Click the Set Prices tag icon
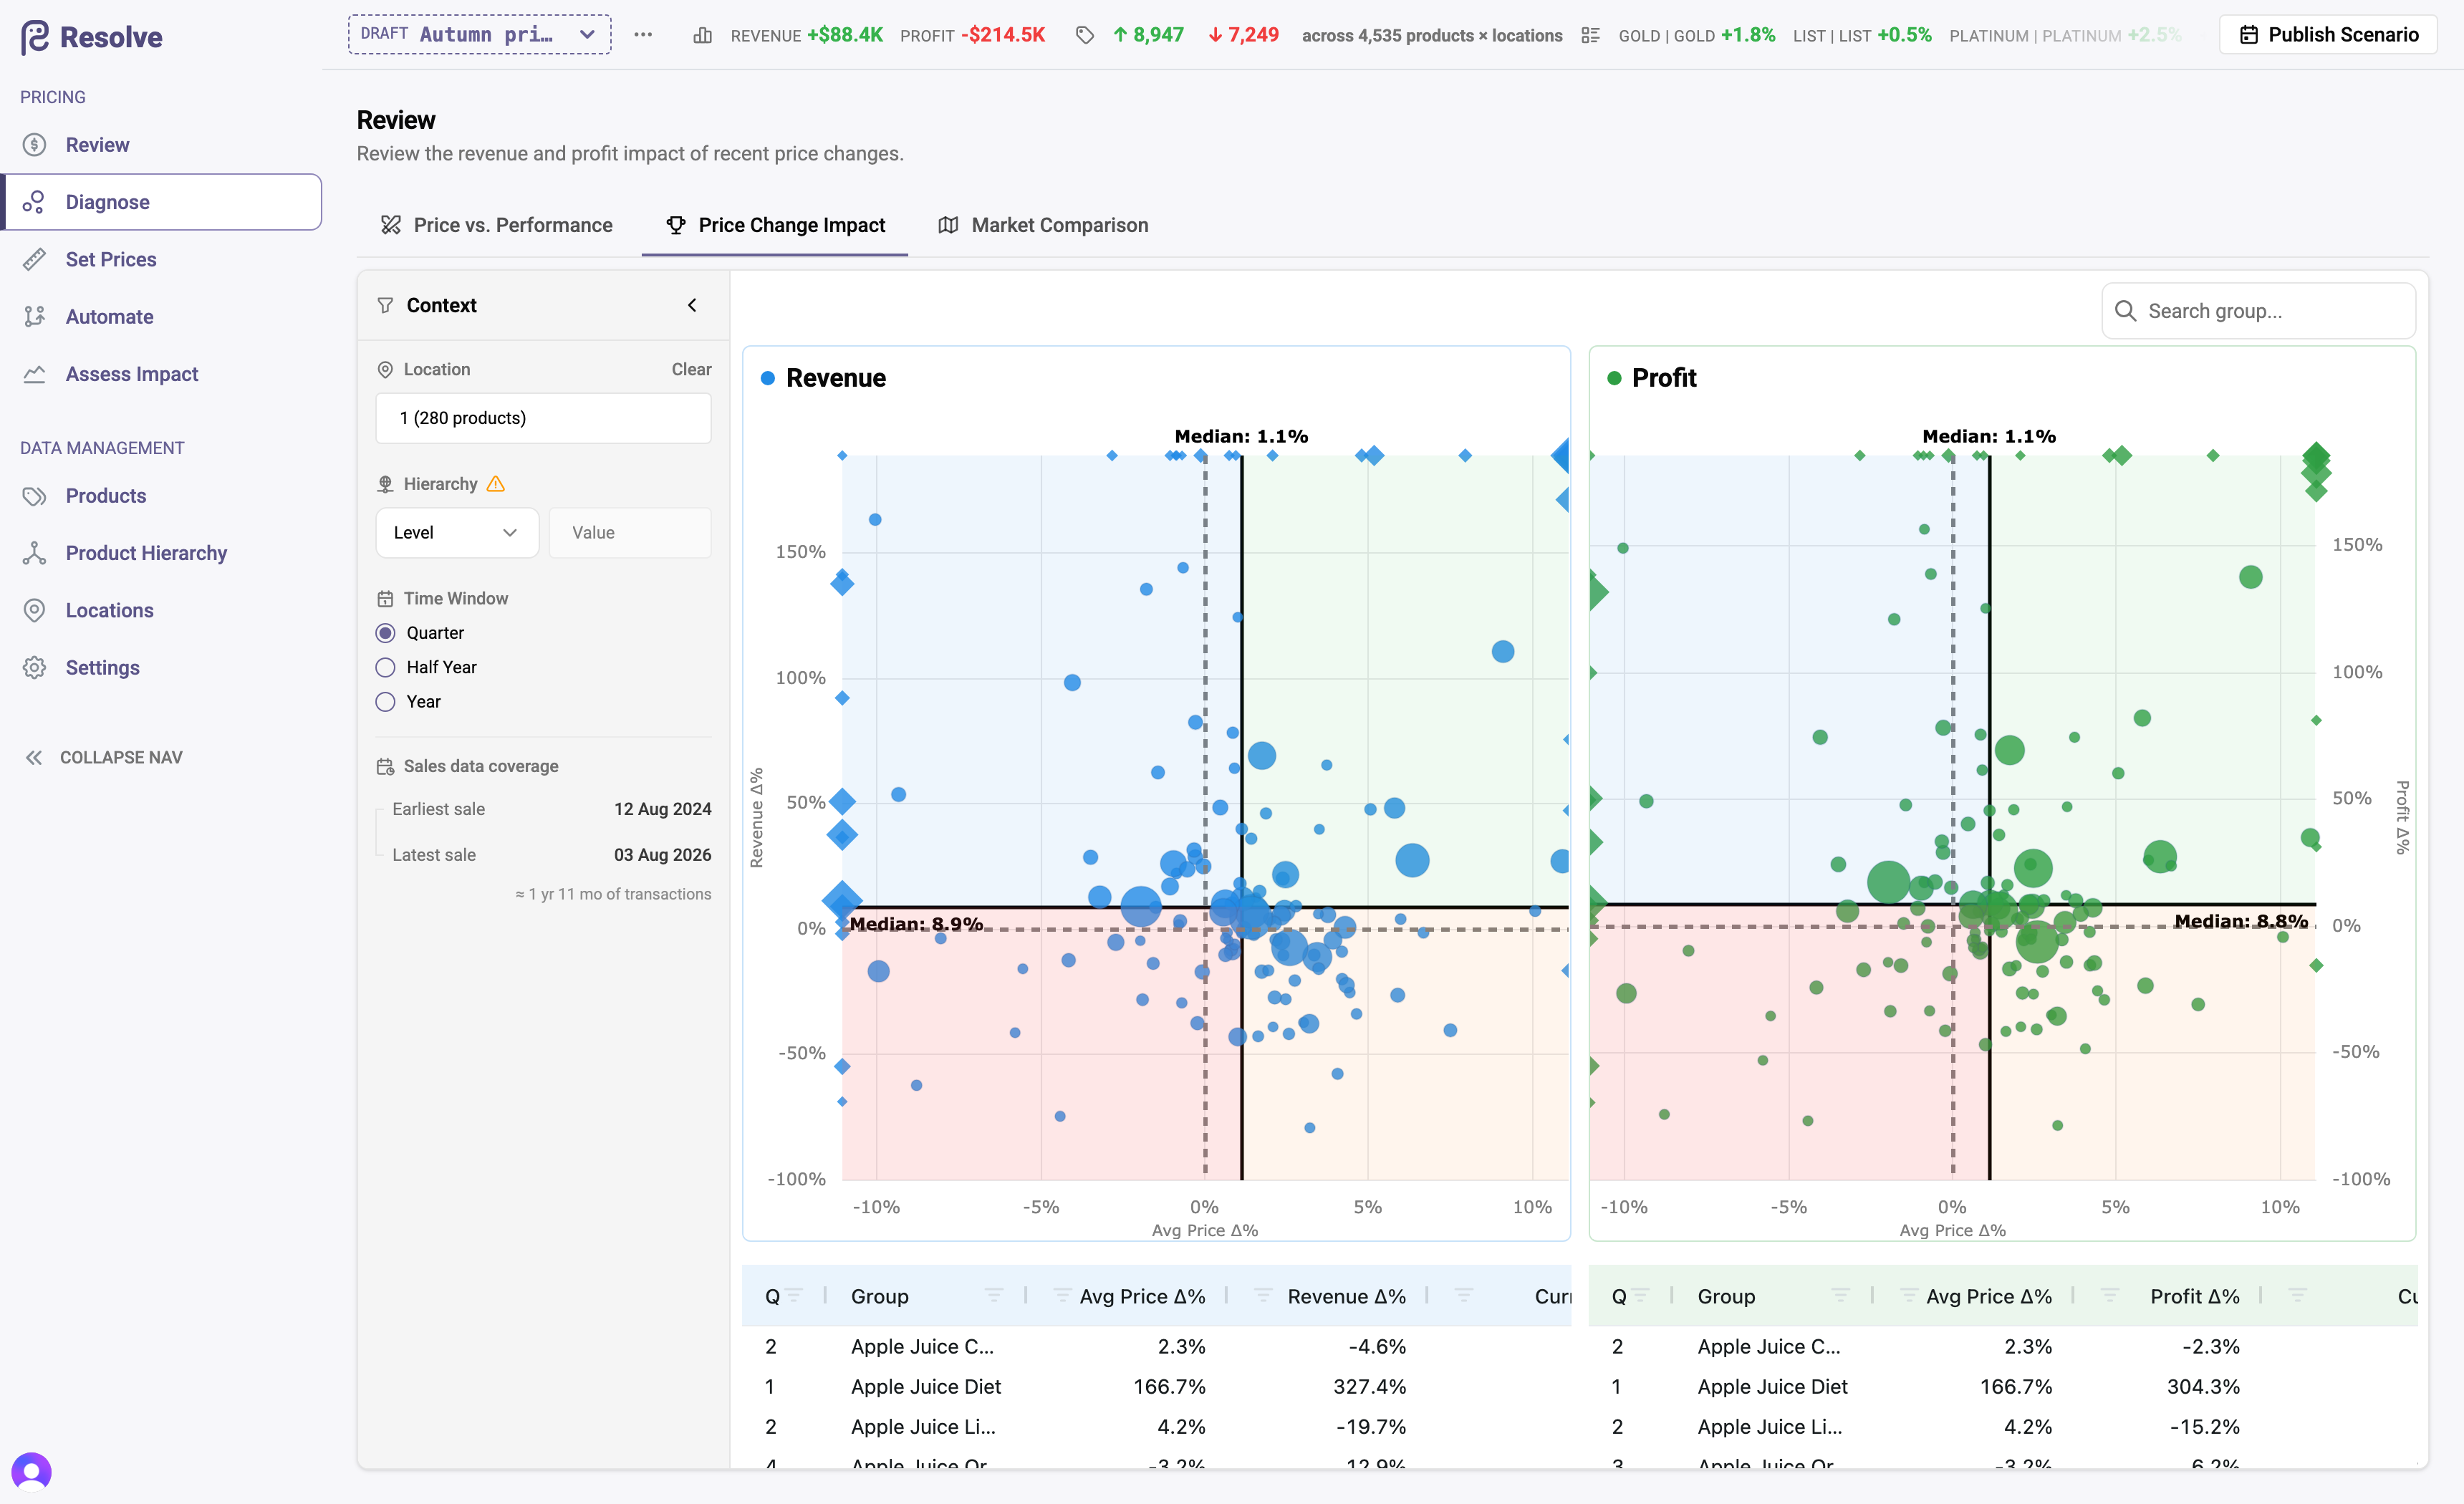The height and width of the screenshot is (1504, 2464). point(35,259)
